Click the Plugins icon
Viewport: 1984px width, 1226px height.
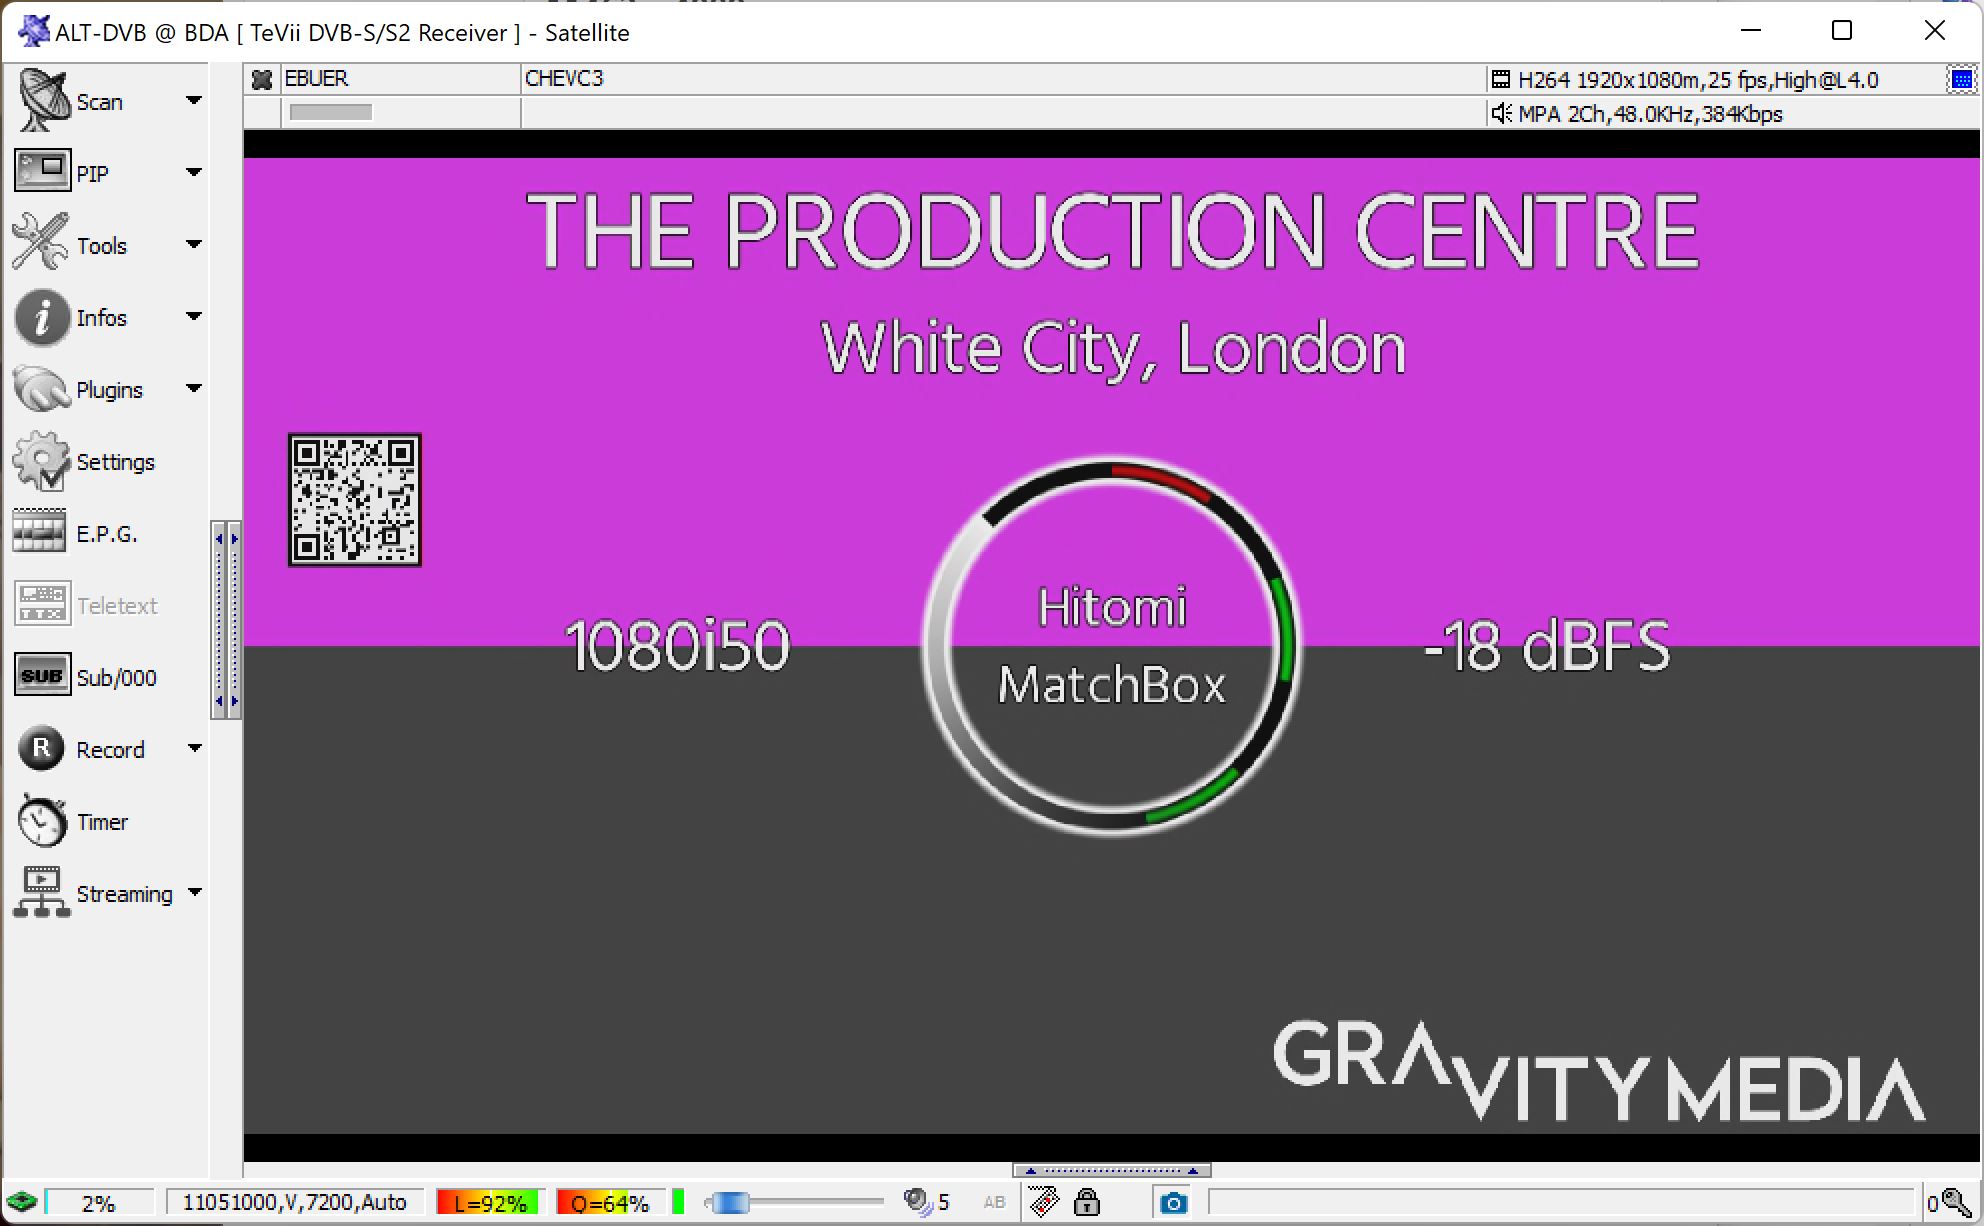[42, 389]
